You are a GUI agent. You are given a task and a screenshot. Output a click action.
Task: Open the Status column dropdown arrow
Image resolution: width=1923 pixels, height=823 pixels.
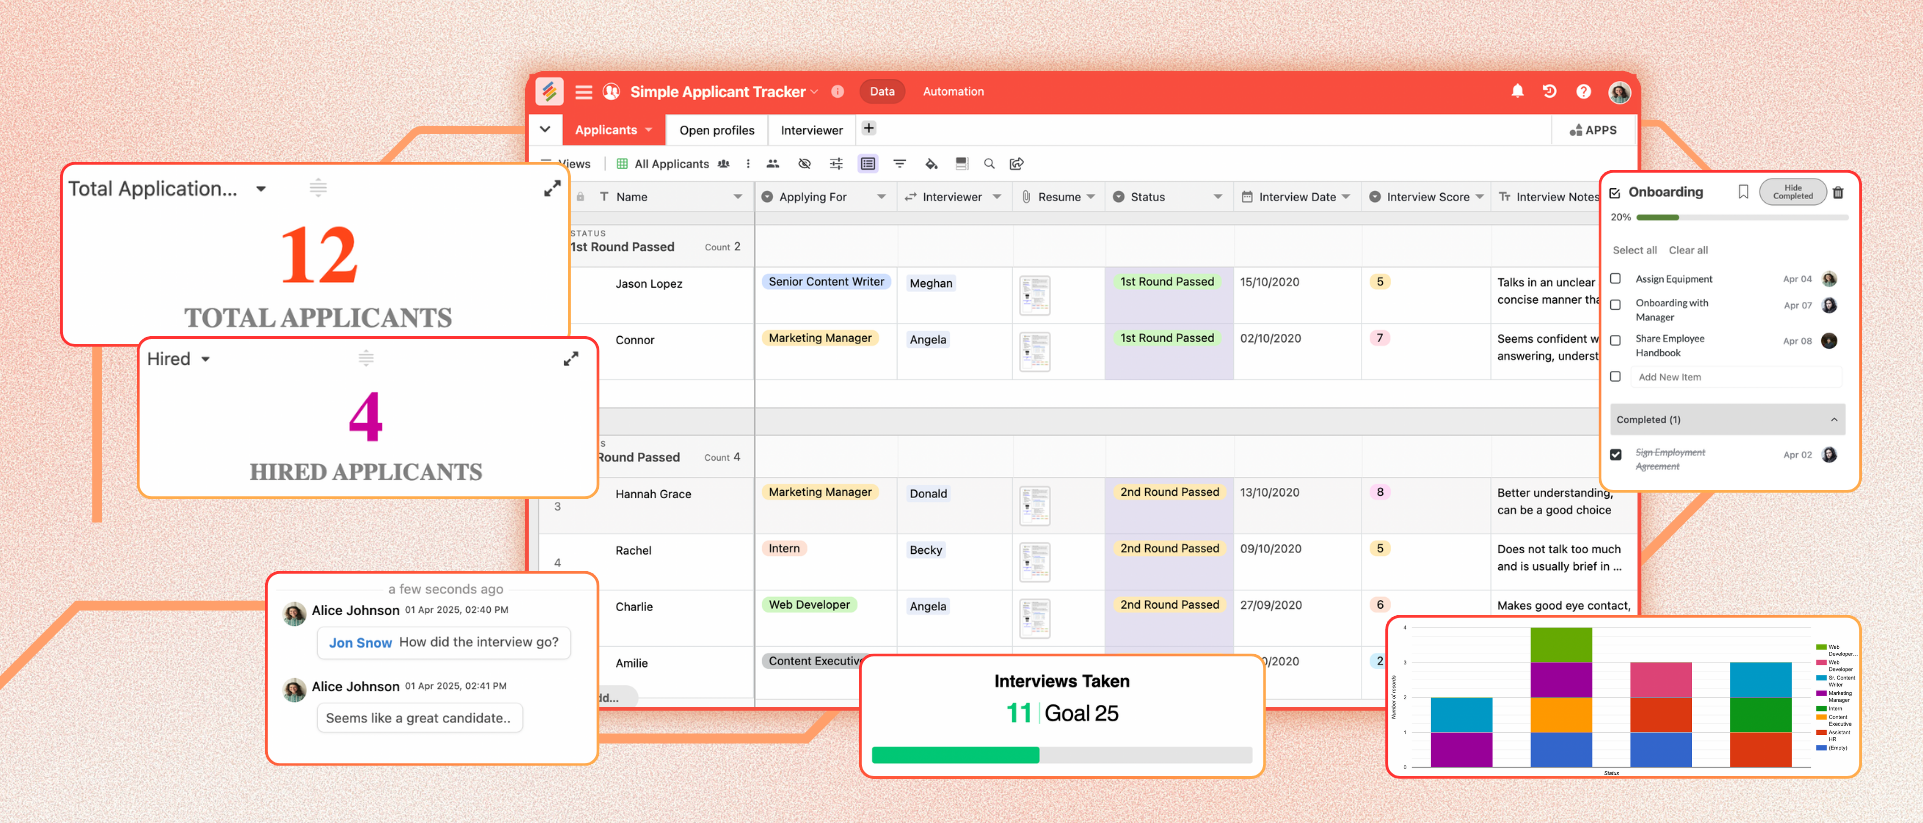click(x=1217, y=197)
